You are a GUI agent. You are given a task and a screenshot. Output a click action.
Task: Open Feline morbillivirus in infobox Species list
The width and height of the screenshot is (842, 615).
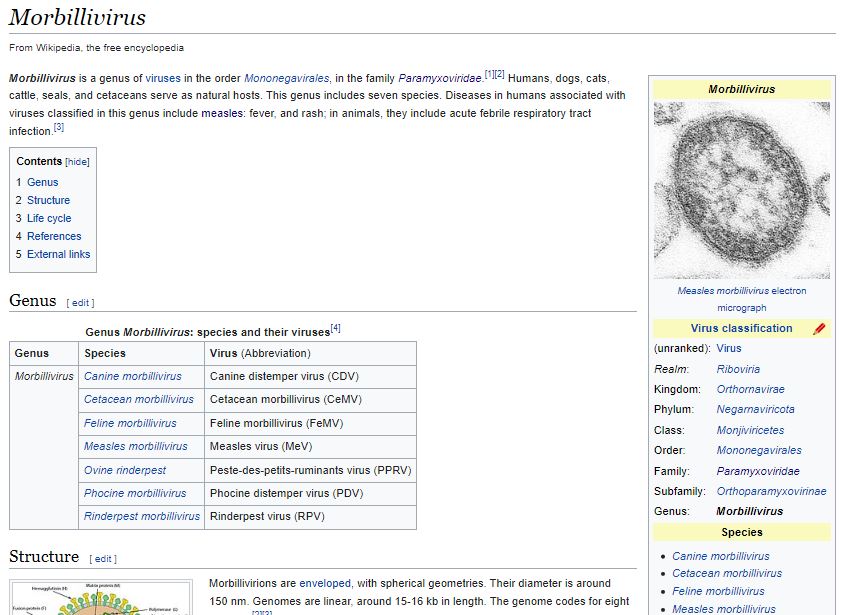(718, 591)
